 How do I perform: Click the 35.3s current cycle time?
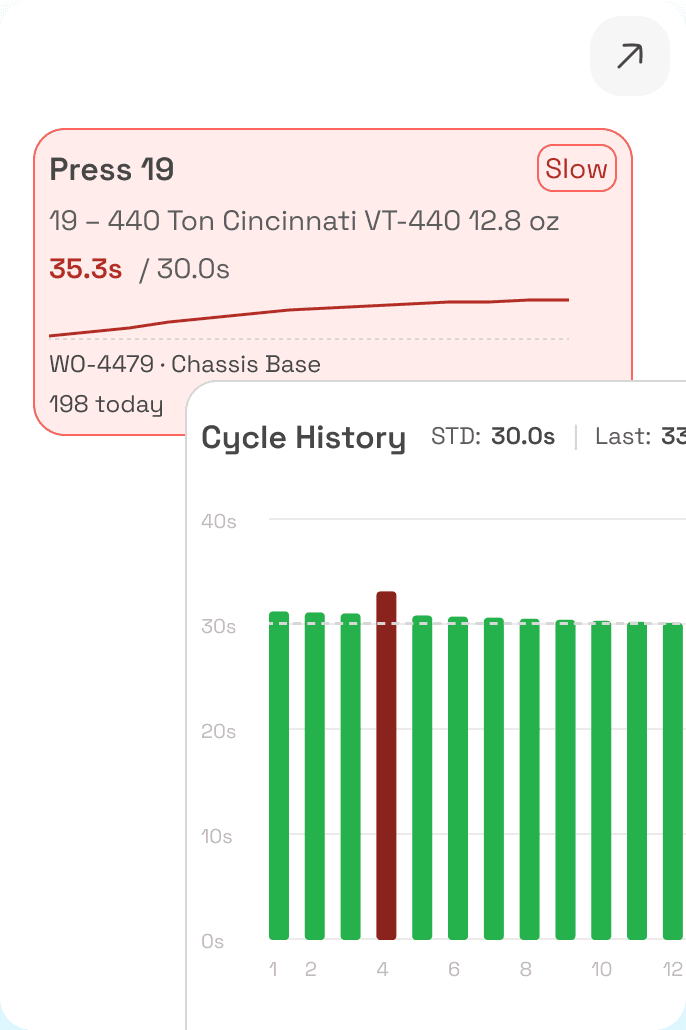point(85,269)
